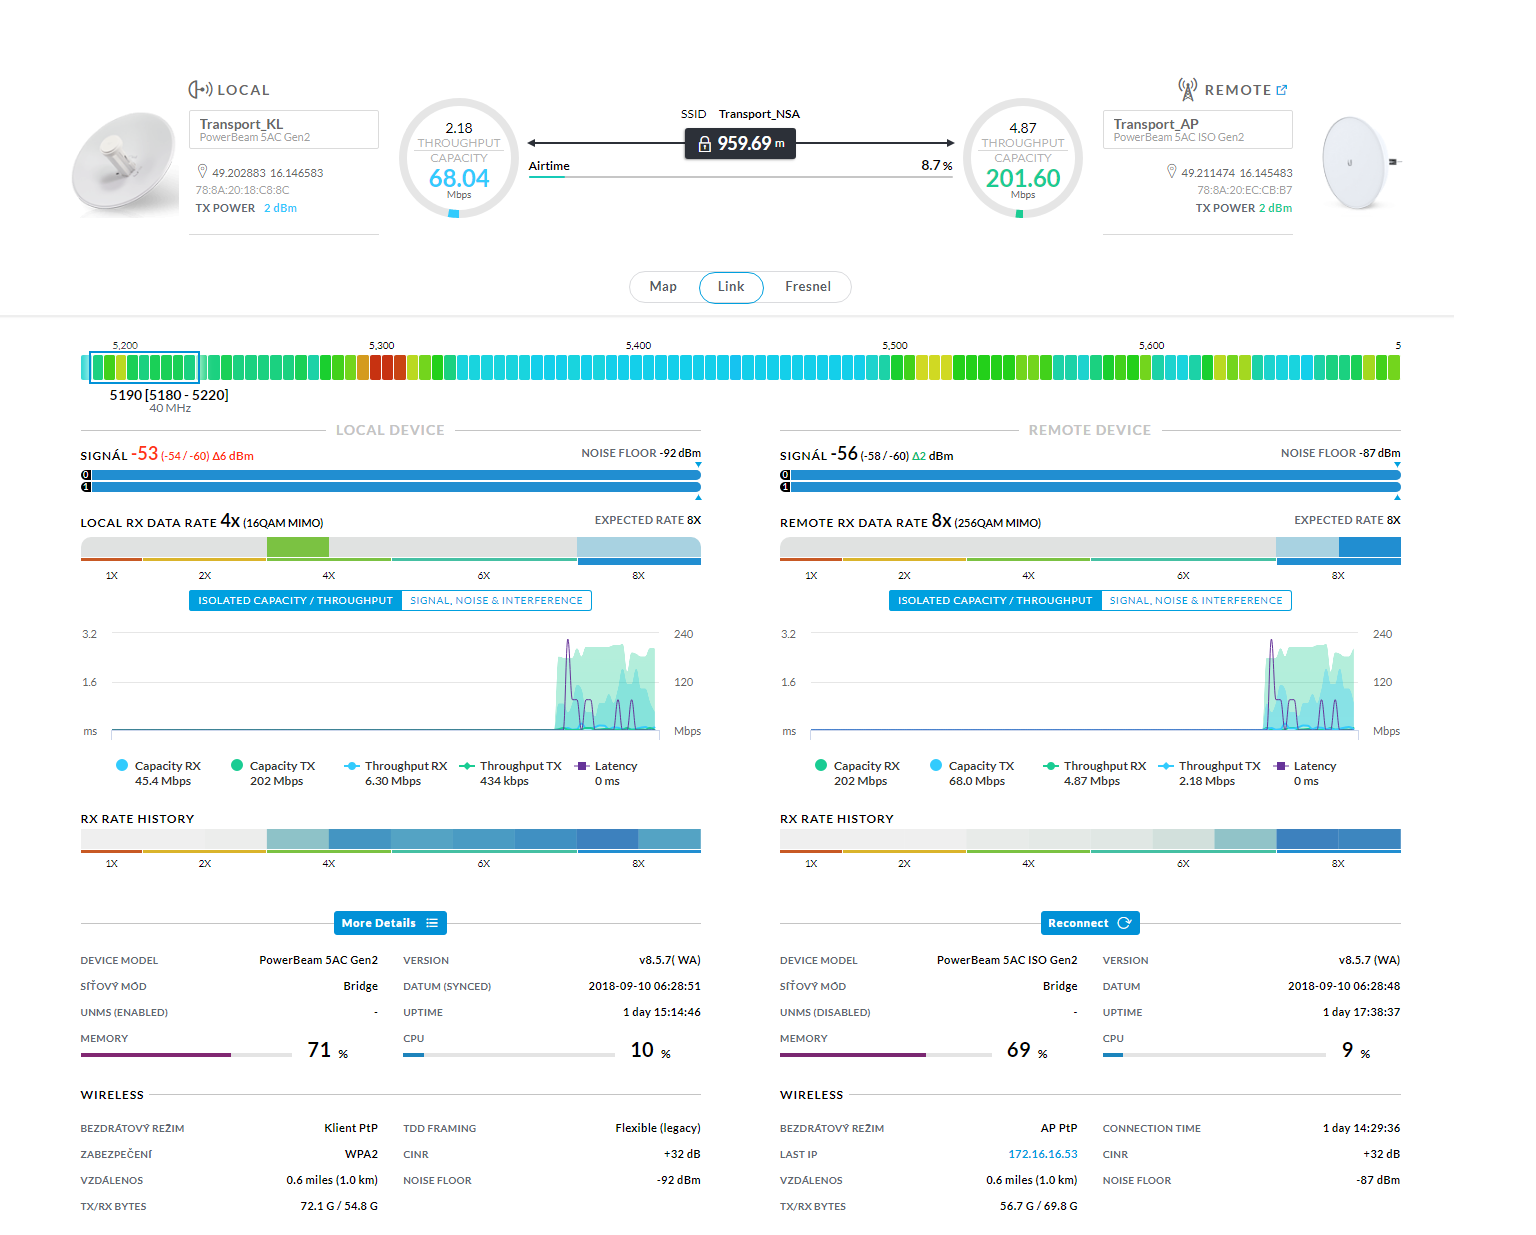Click the local CPU 10 % bar
The width and height of the screenshot is (1536, 1235).
coord(509,1055)
